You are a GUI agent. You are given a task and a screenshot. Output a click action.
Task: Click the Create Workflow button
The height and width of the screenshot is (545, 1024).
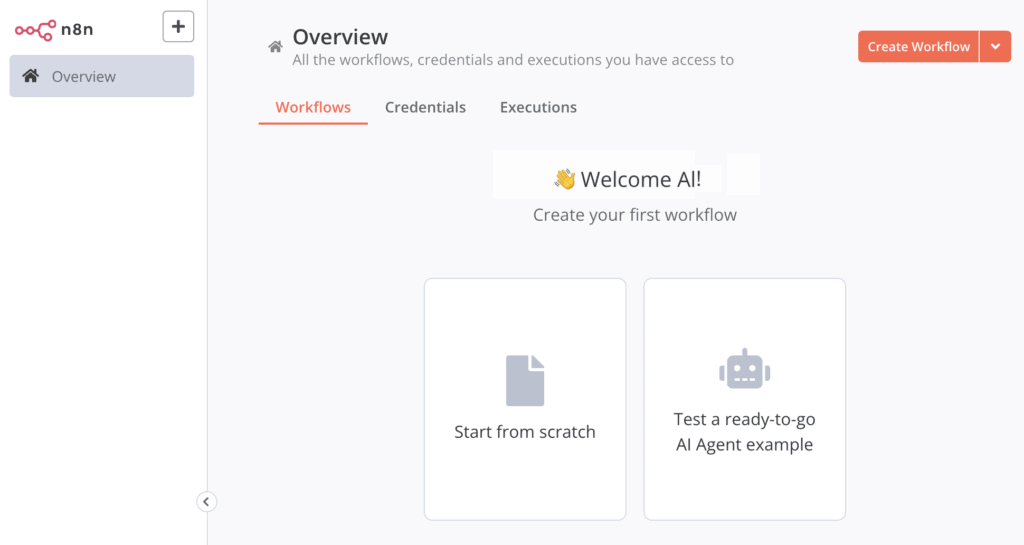(918, 47)
